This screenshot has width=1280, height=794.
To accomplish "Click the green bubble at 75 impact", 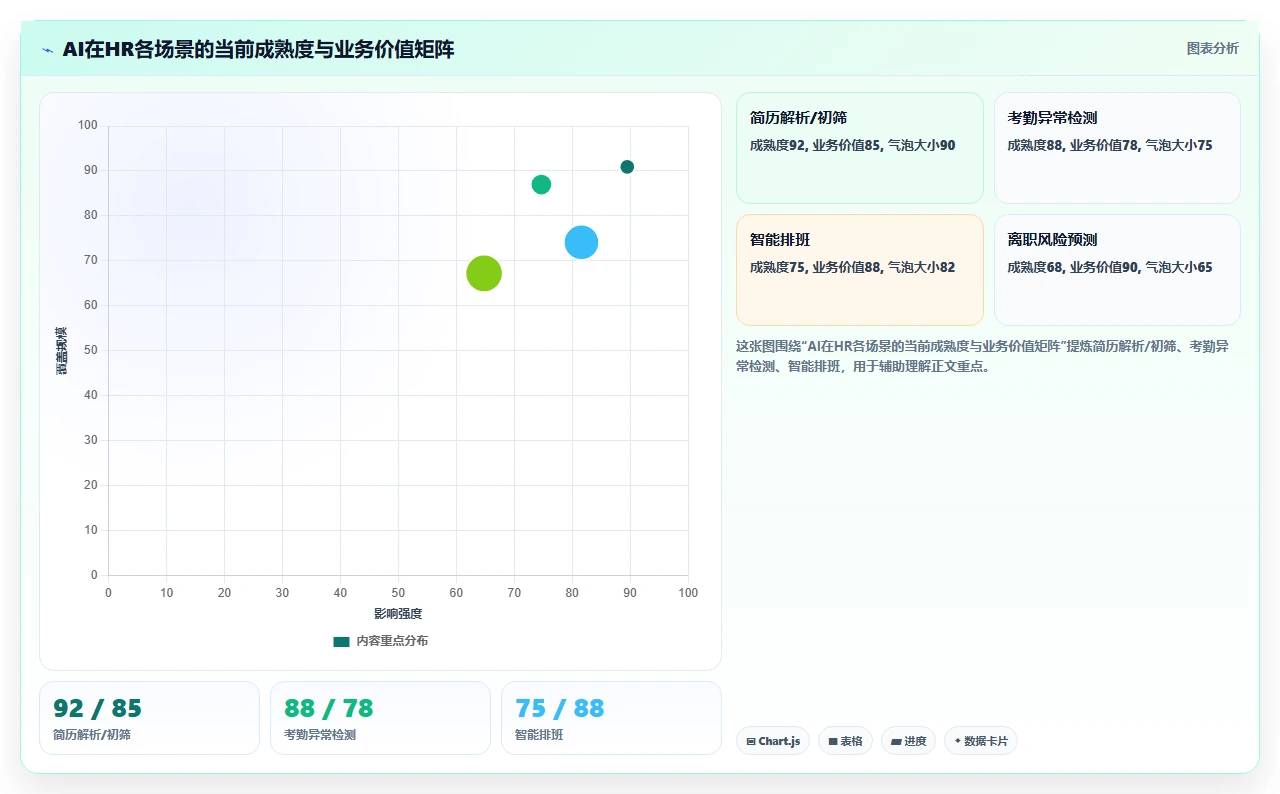I will coord(541,184).
